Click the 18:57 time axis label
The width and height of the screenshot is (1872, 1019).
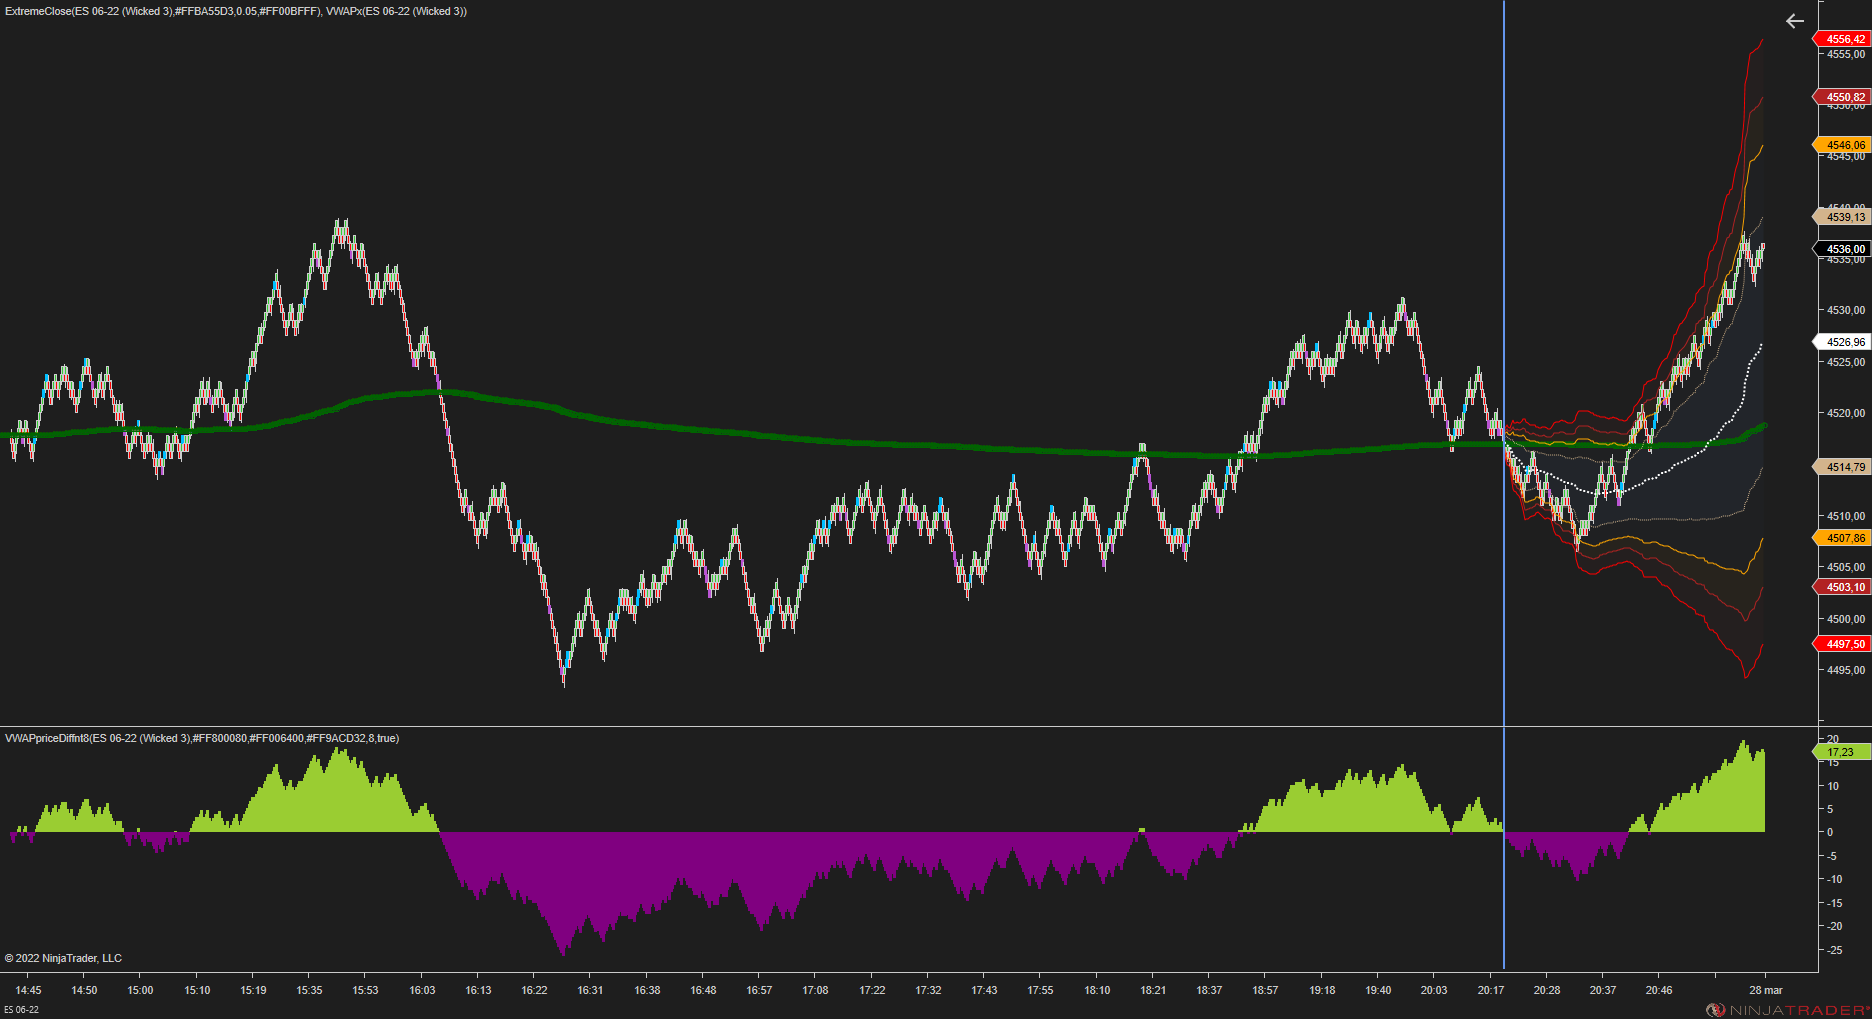[1265, 990]
